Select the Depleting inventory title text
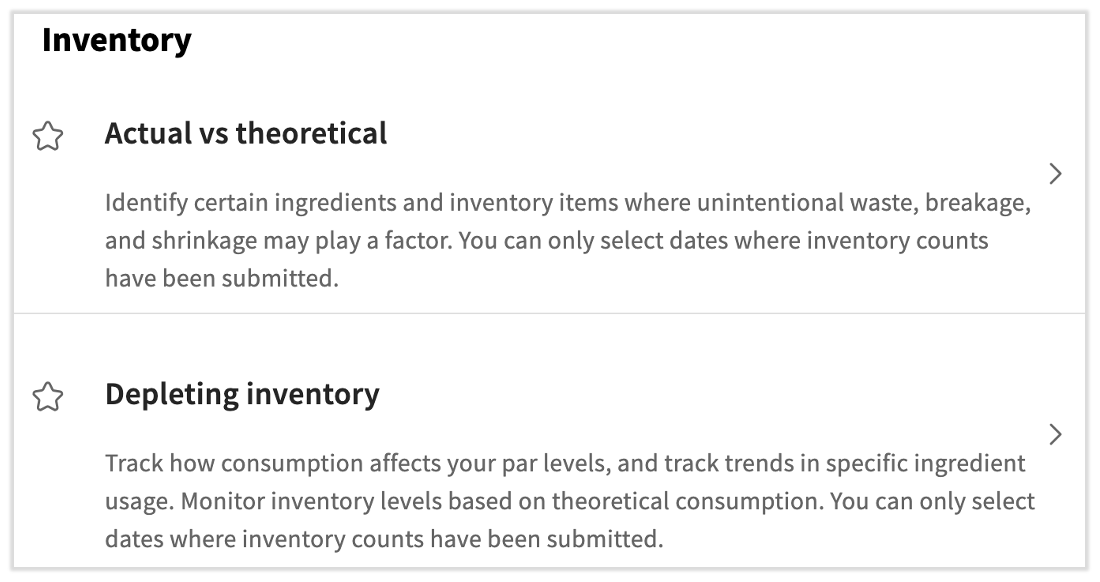The height and width of the screenshot is (582, 1100). 241,394
